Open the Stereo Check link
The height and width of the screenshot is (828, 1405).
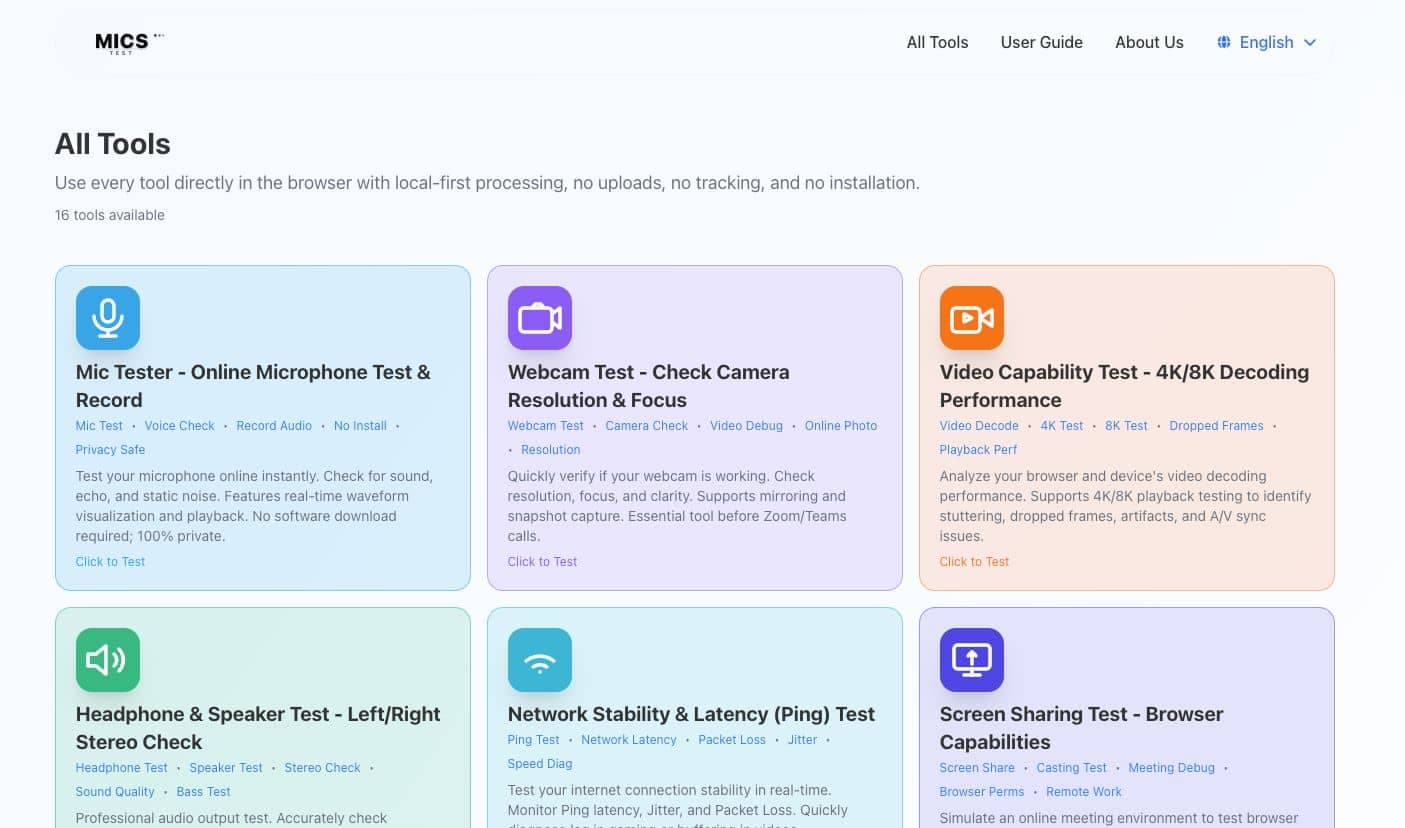point(322,767)
